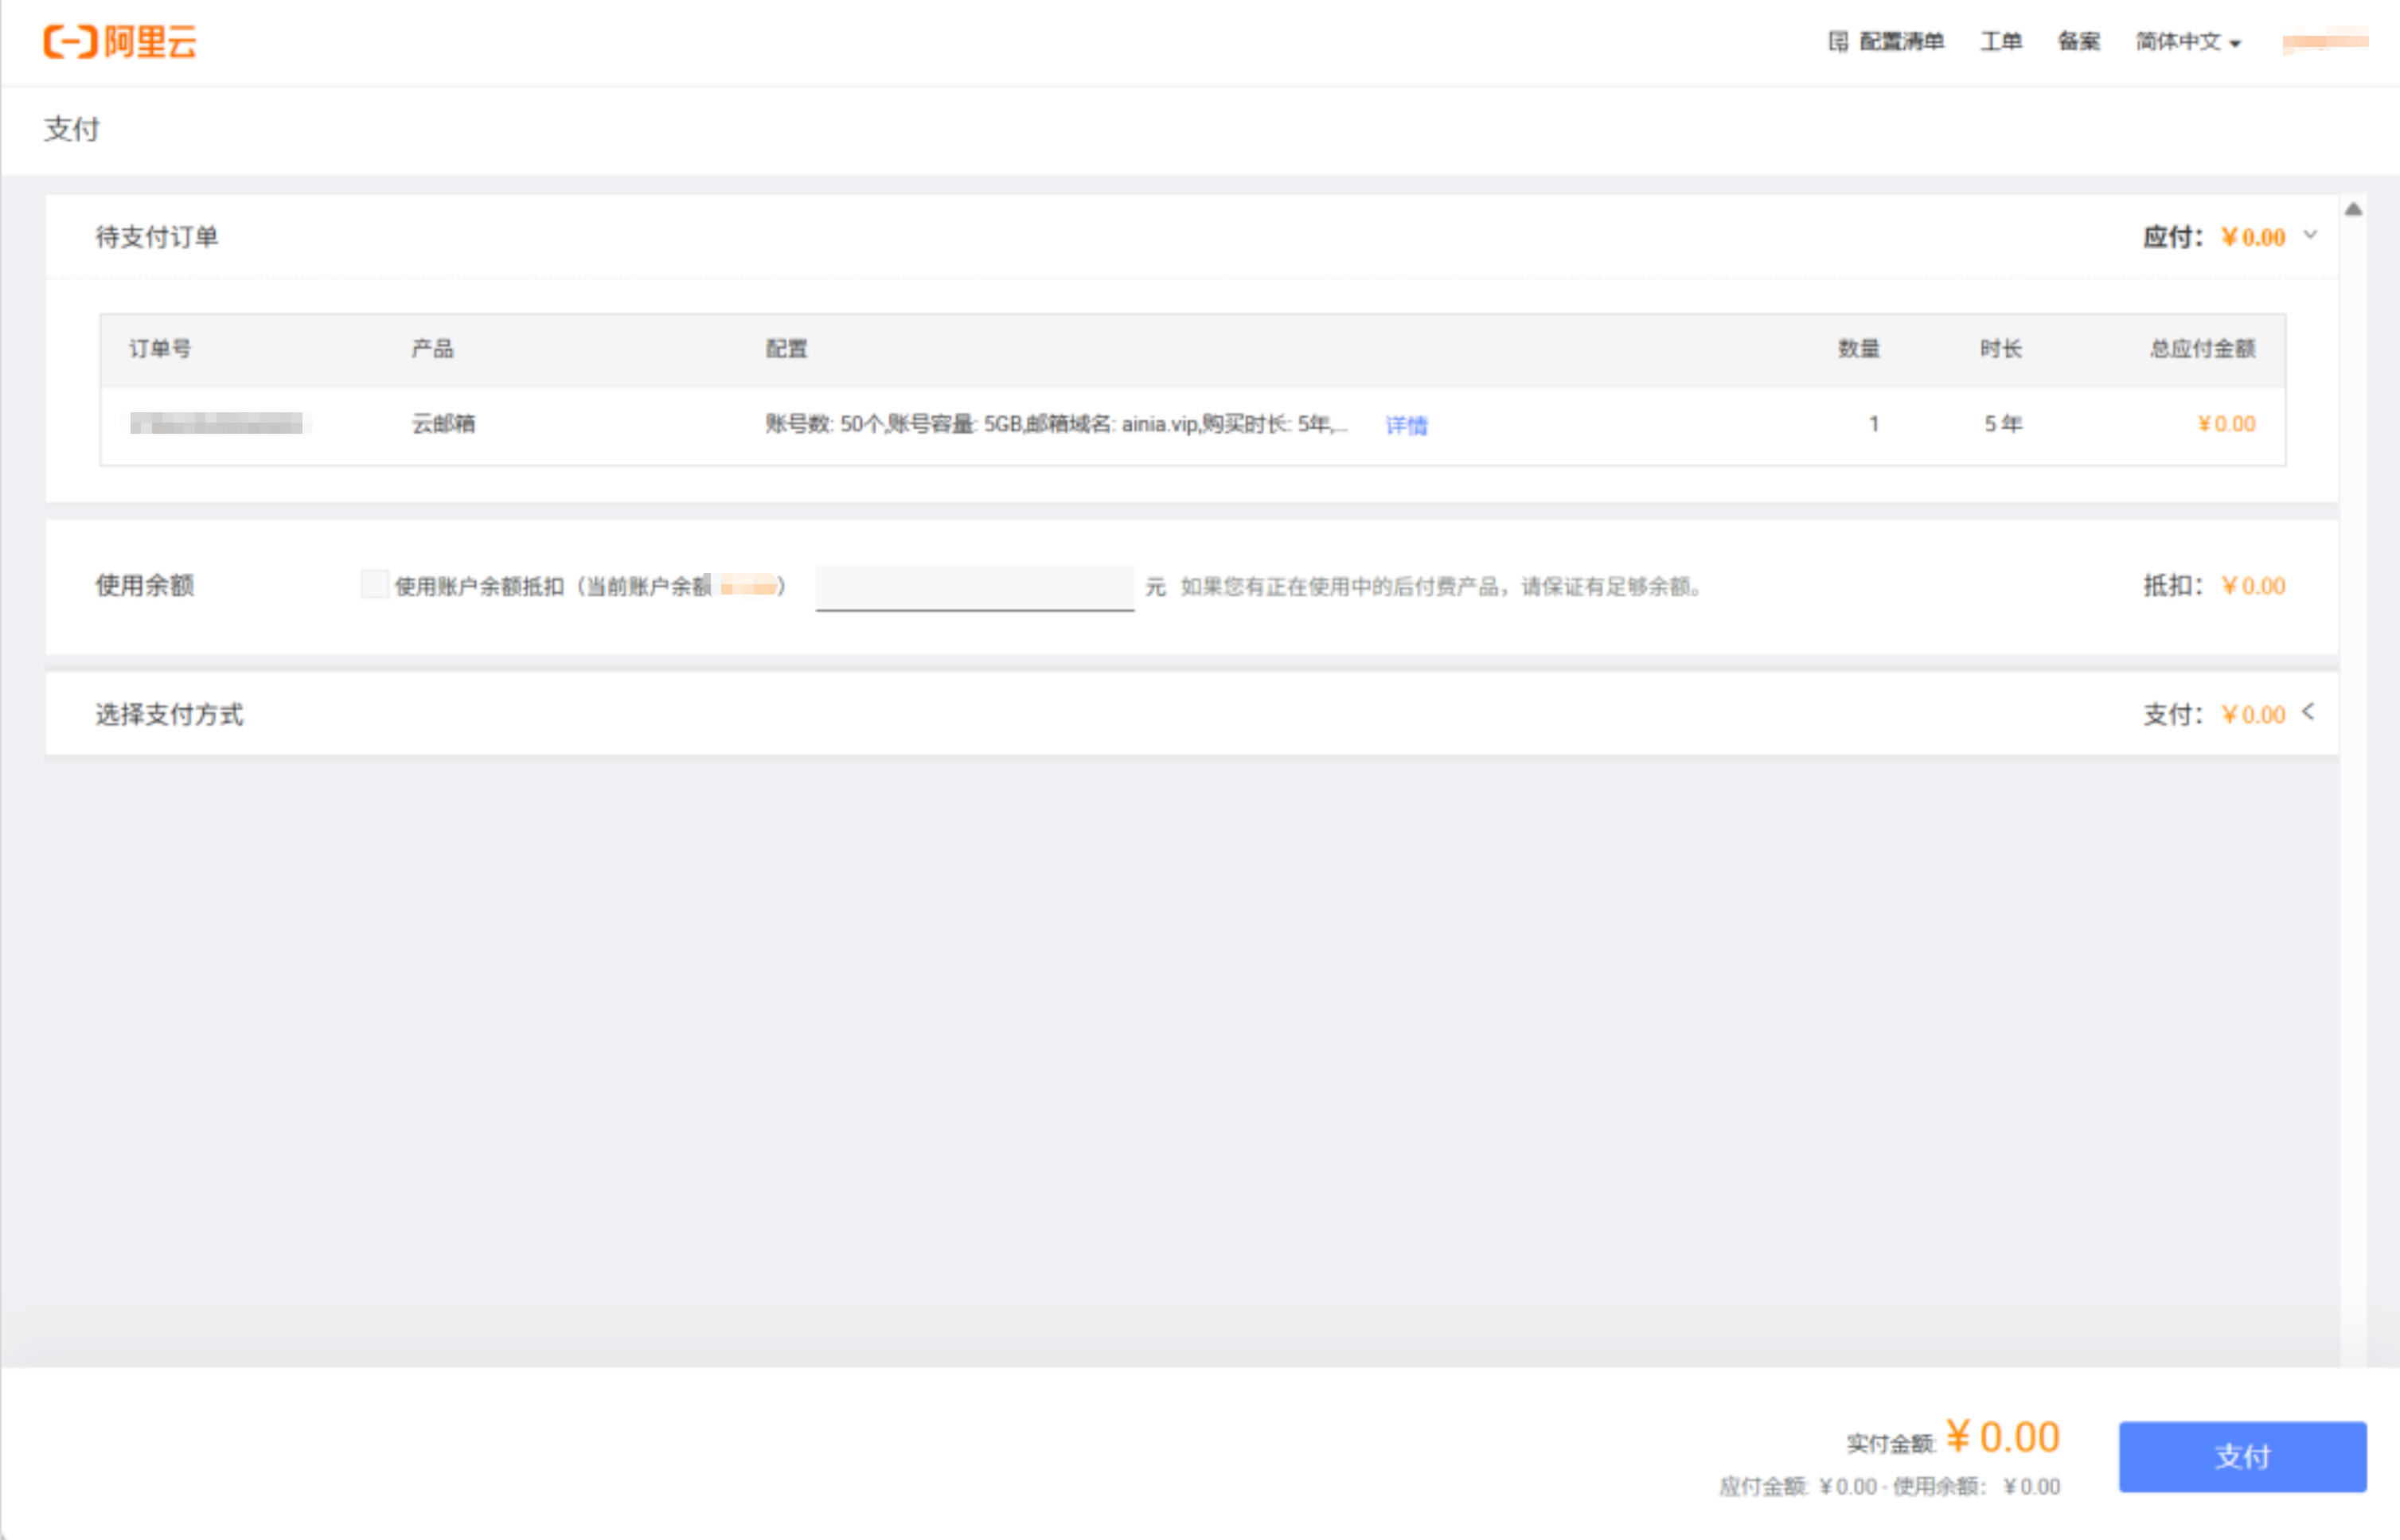Expand the 选择支付方式 section chevron
The width and height of the screenshot is (2400, 1540).
click(2308, 712)
